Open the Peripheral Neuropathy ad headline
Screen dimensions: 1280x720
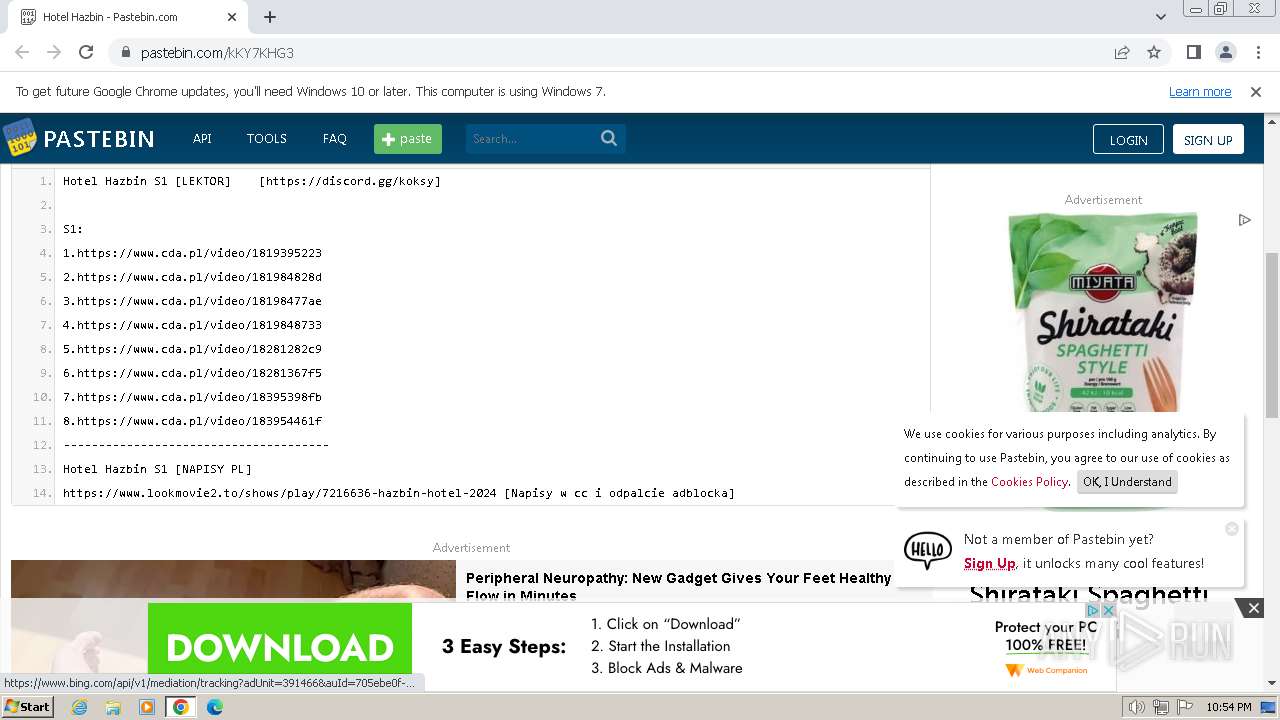coord(678,586)
